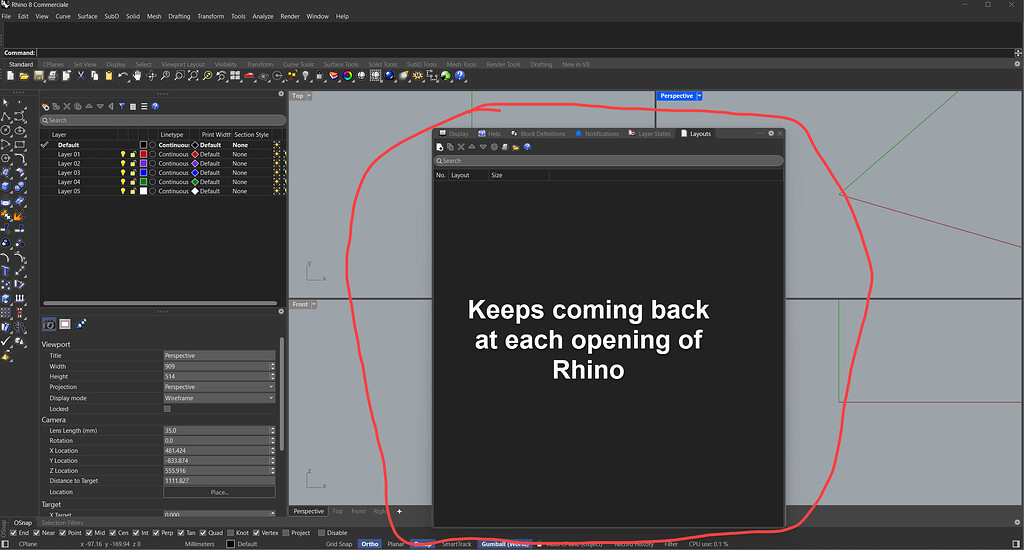Cut selection with the scissors icon

coord(80,76)
